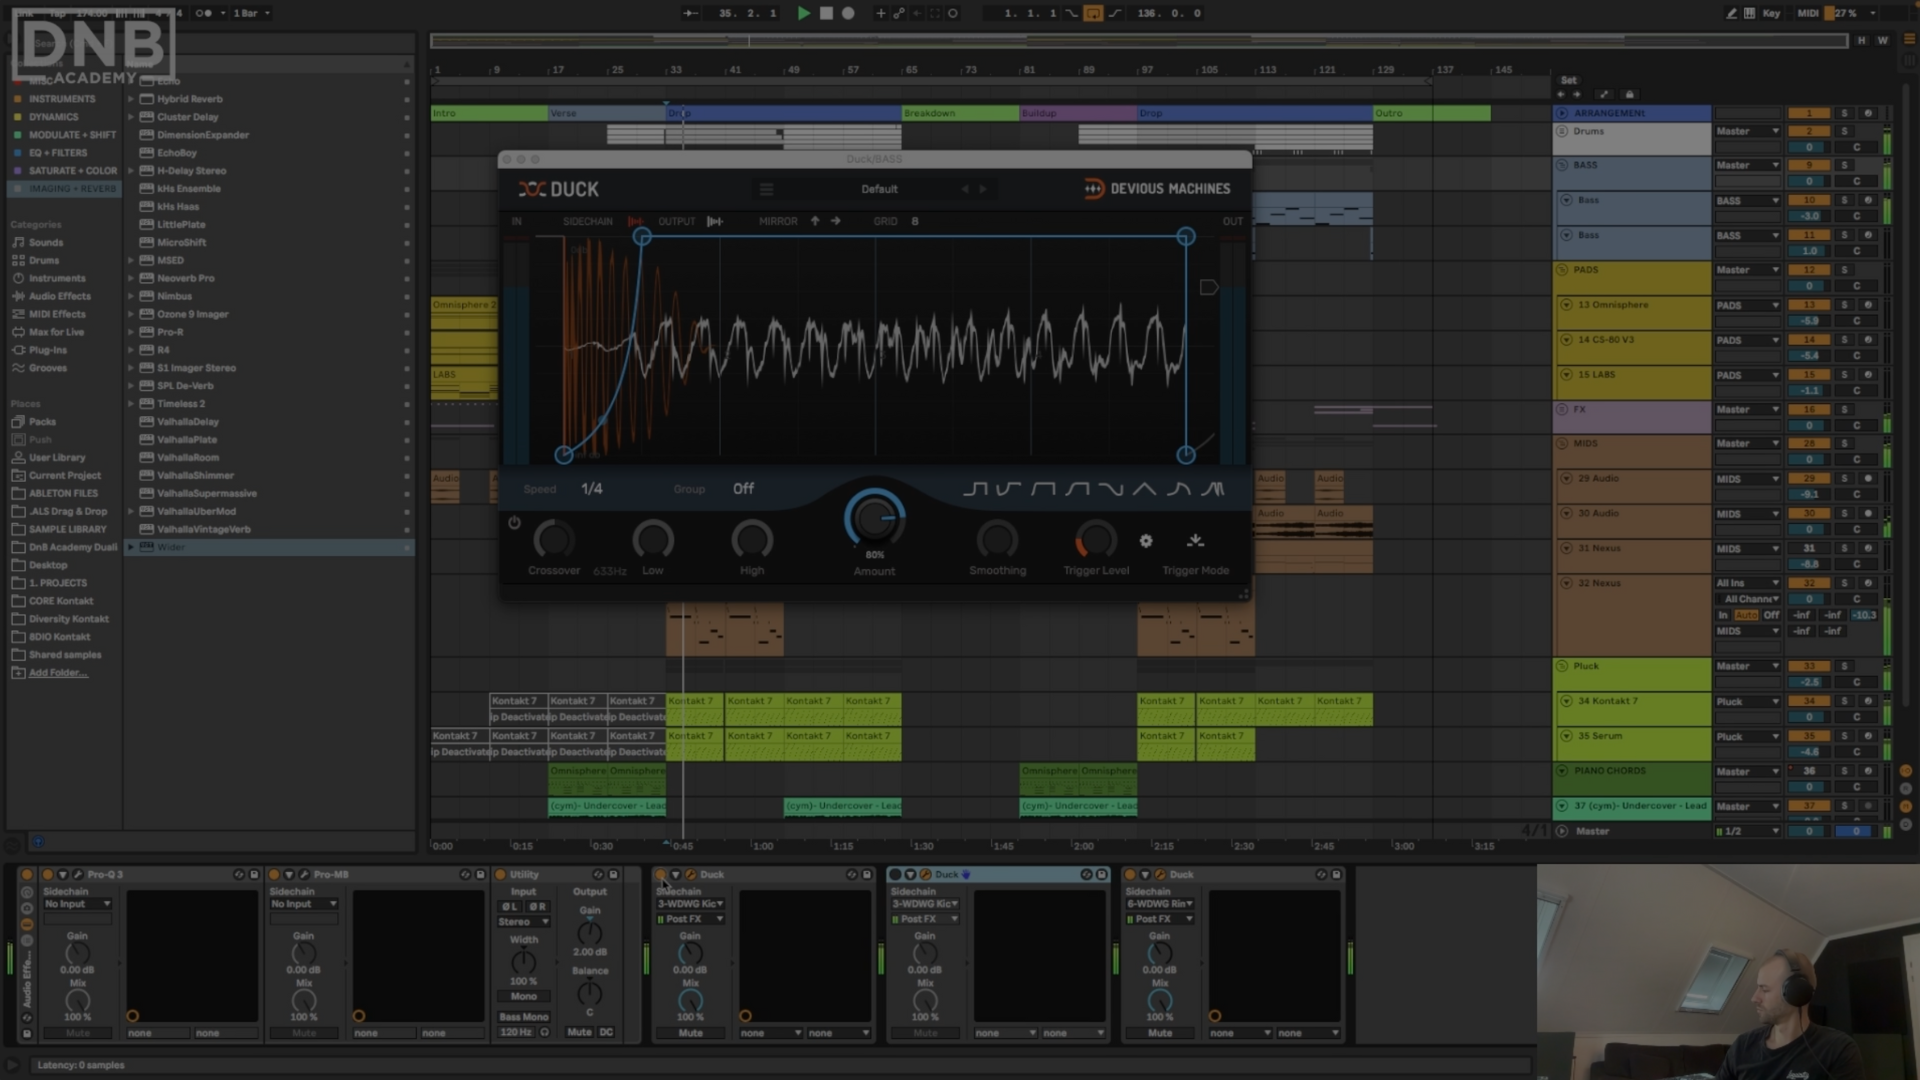Mirror the Duck curve vertically
This screenshot has height=1080, width=1920.
815,221
